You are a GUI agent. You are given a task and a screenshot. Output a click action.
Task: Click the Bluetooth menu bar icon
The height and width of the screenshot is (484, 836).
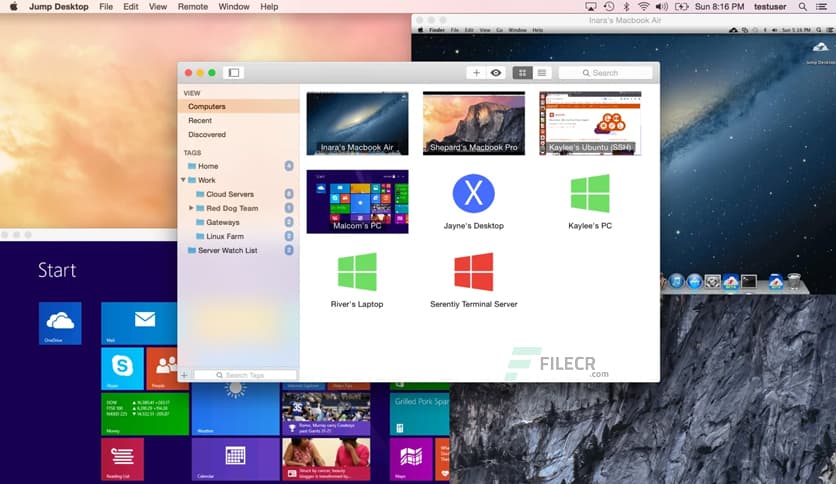pos(626,6)
